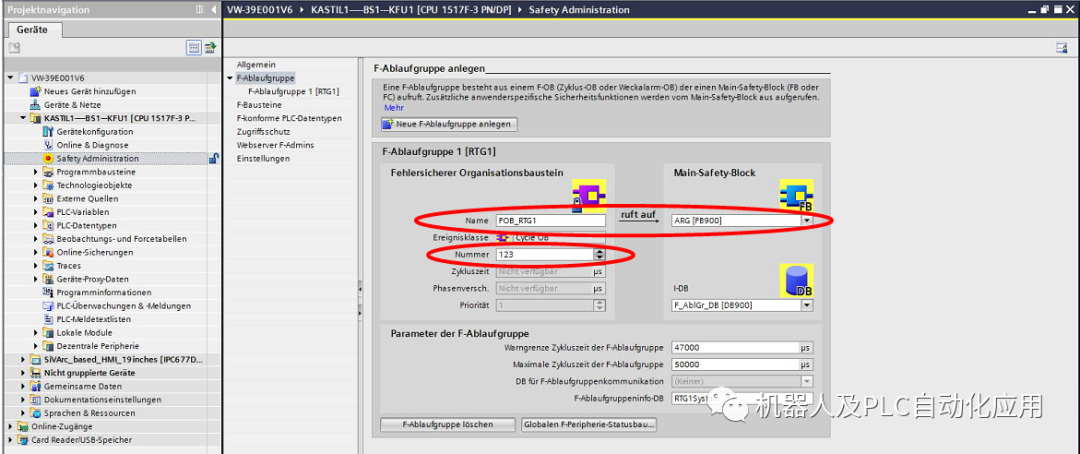Viewport: 1080px width, 454px height.
Task: Expand the Nicht gruppierte Geräte node
Action: (x=23, y=373)
